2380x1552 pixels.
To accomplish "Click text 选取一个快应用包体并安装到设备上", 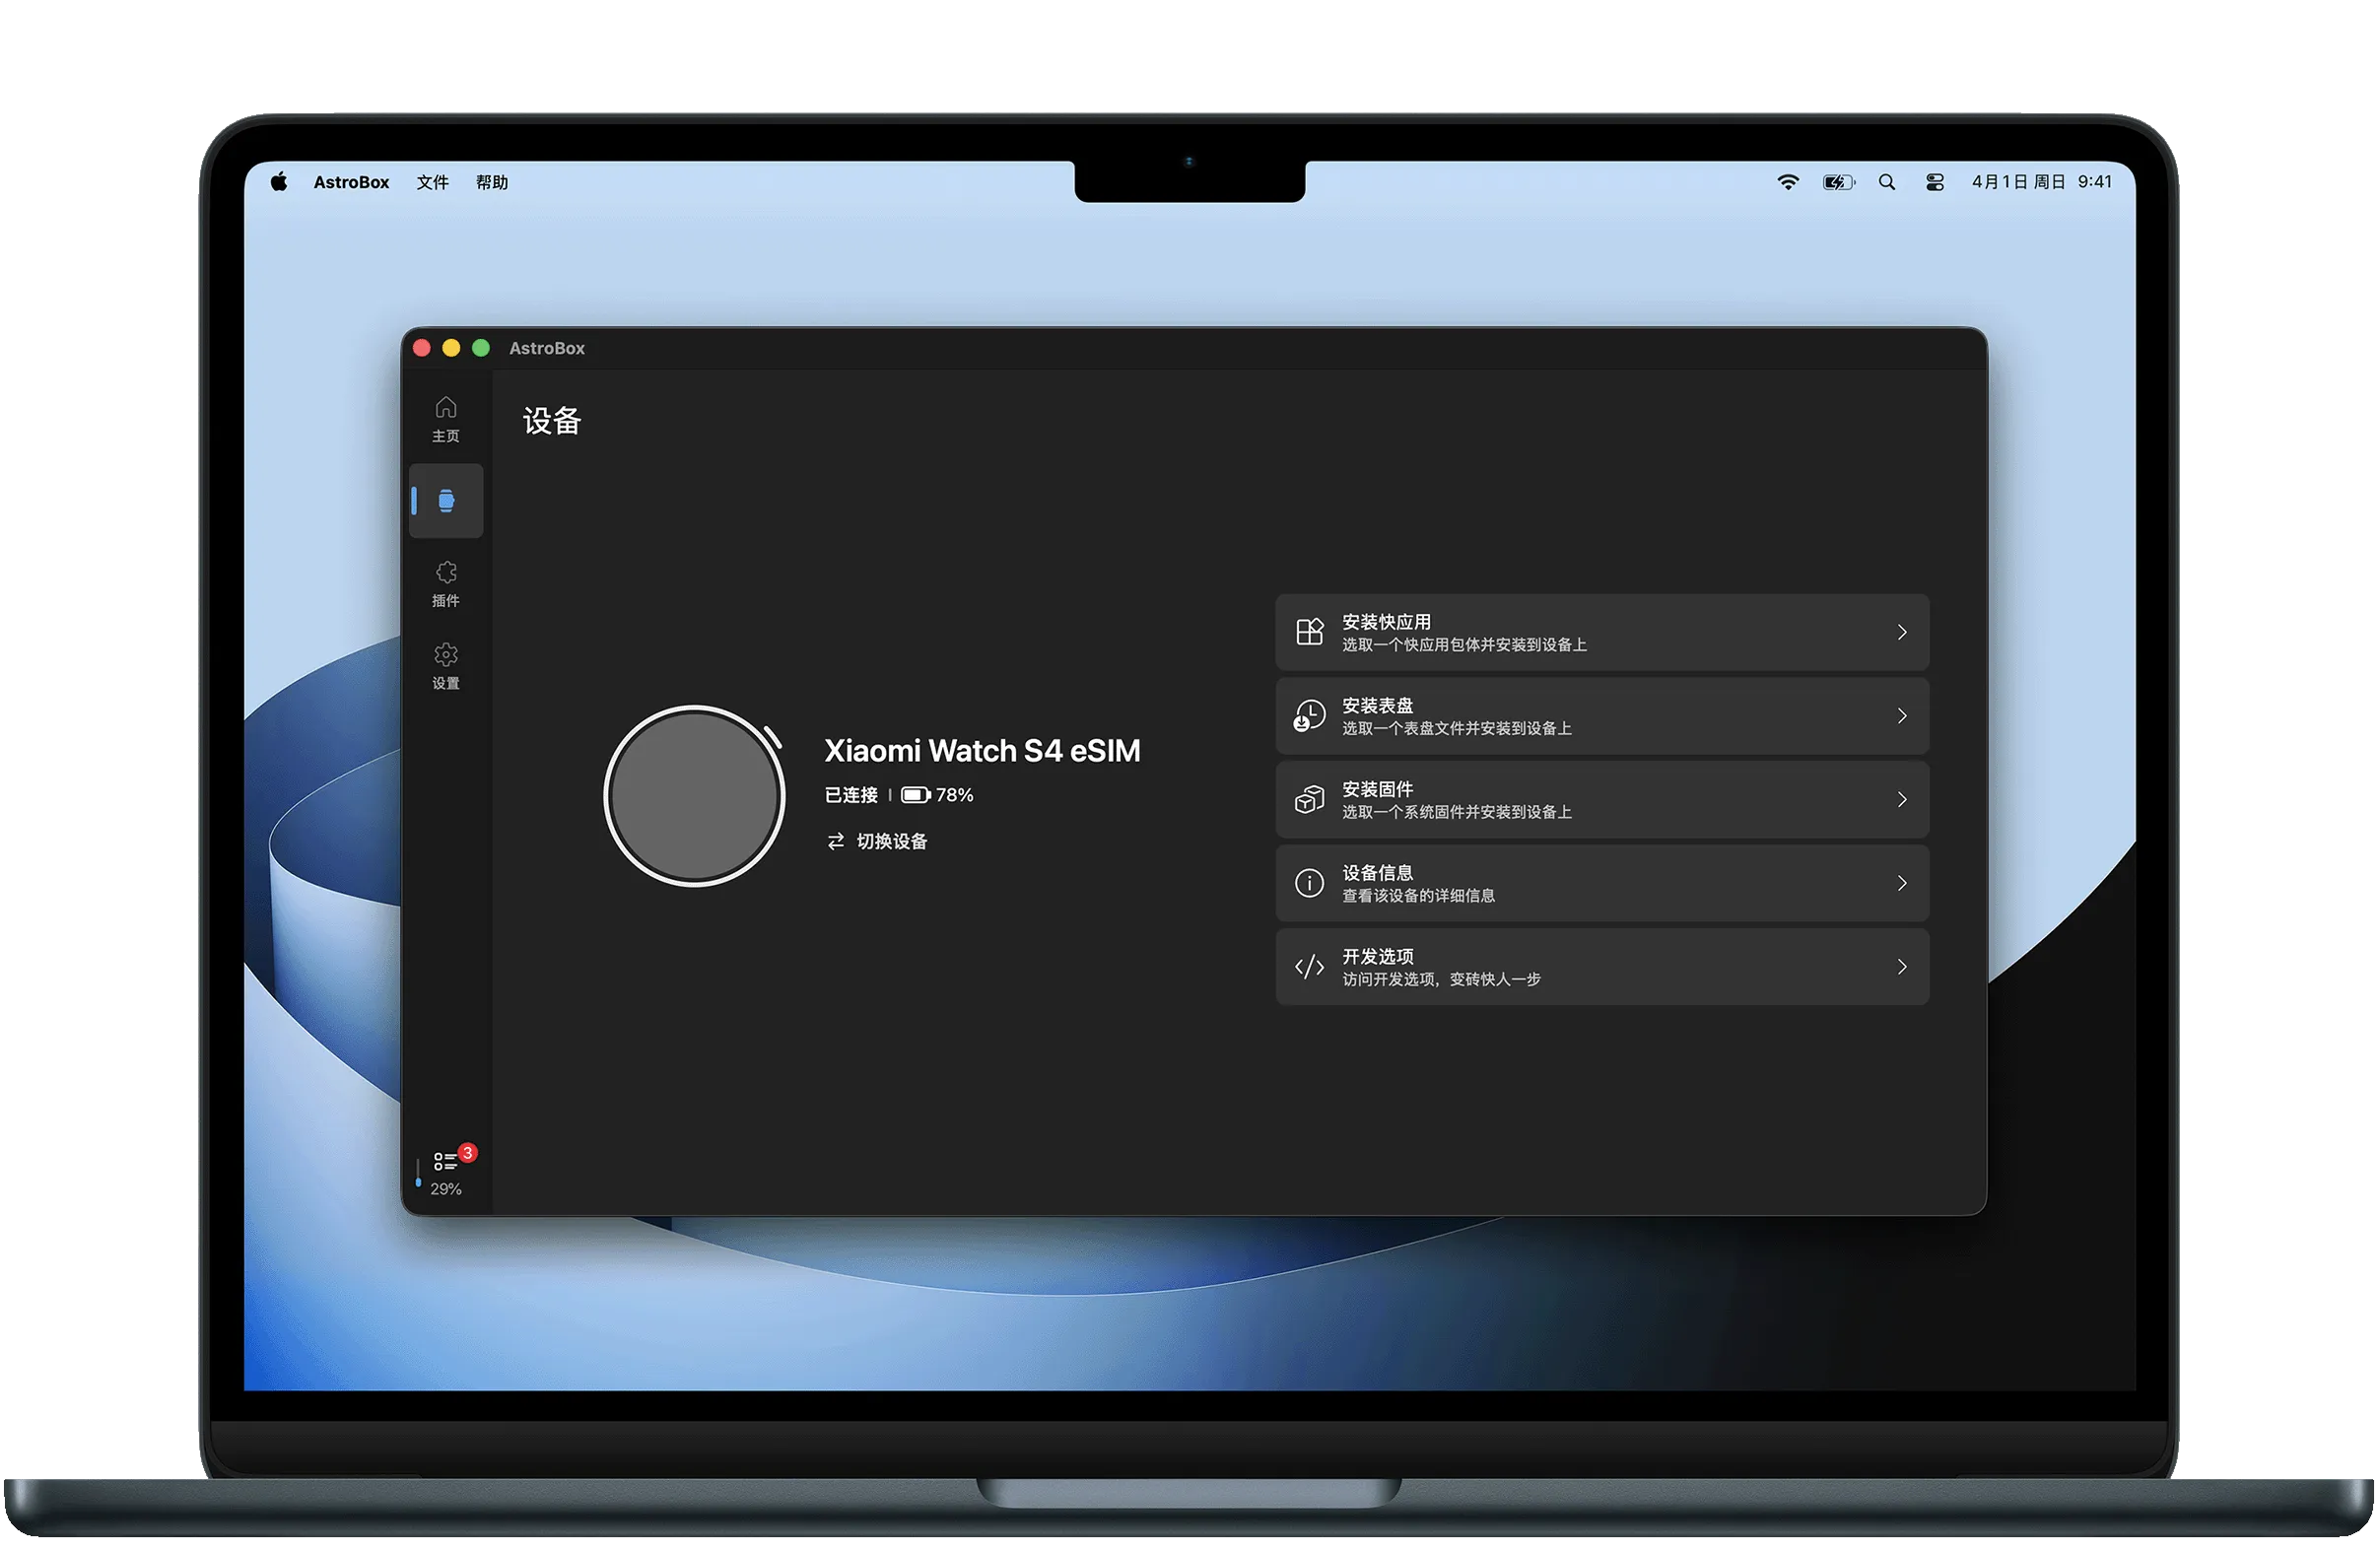I will coord(1464,645).
